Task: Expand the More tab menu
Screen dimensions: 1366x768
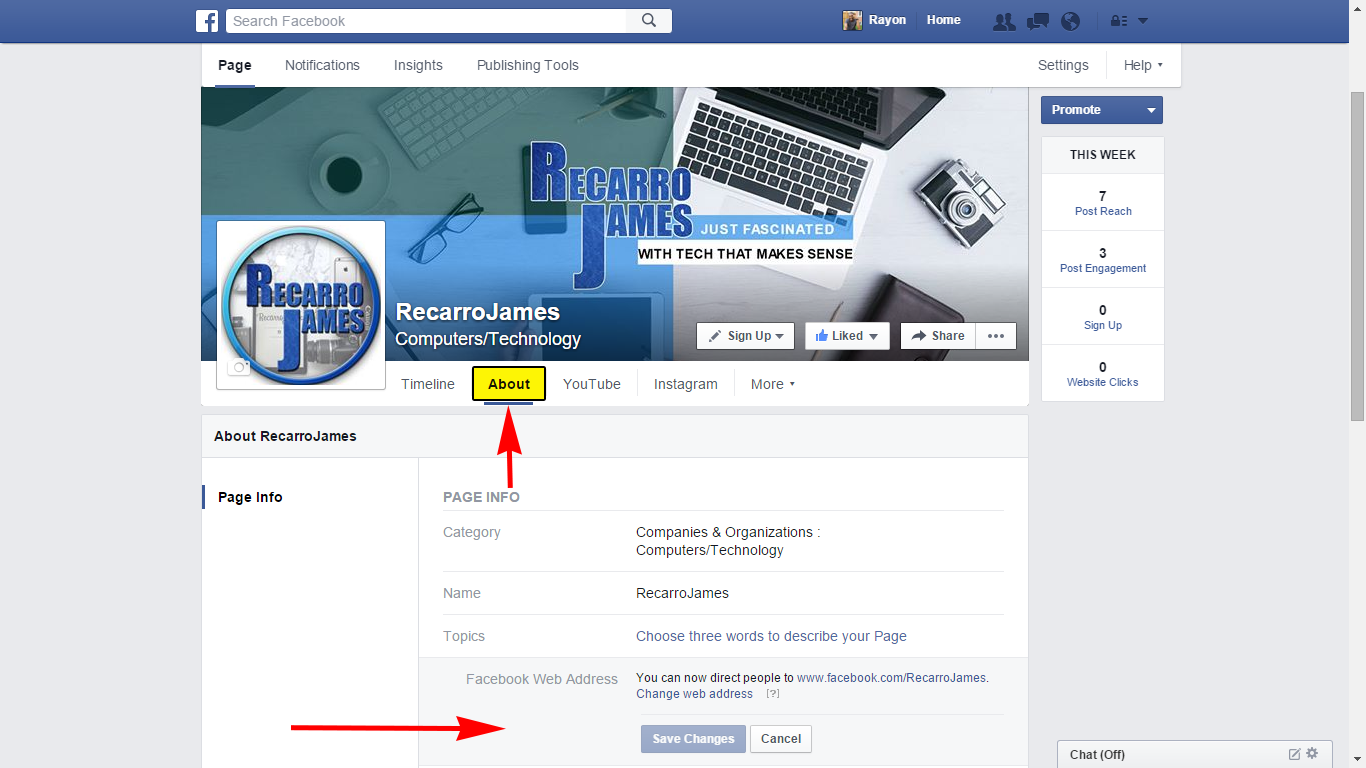Action: pyautogui.click(x=773, y=384)
